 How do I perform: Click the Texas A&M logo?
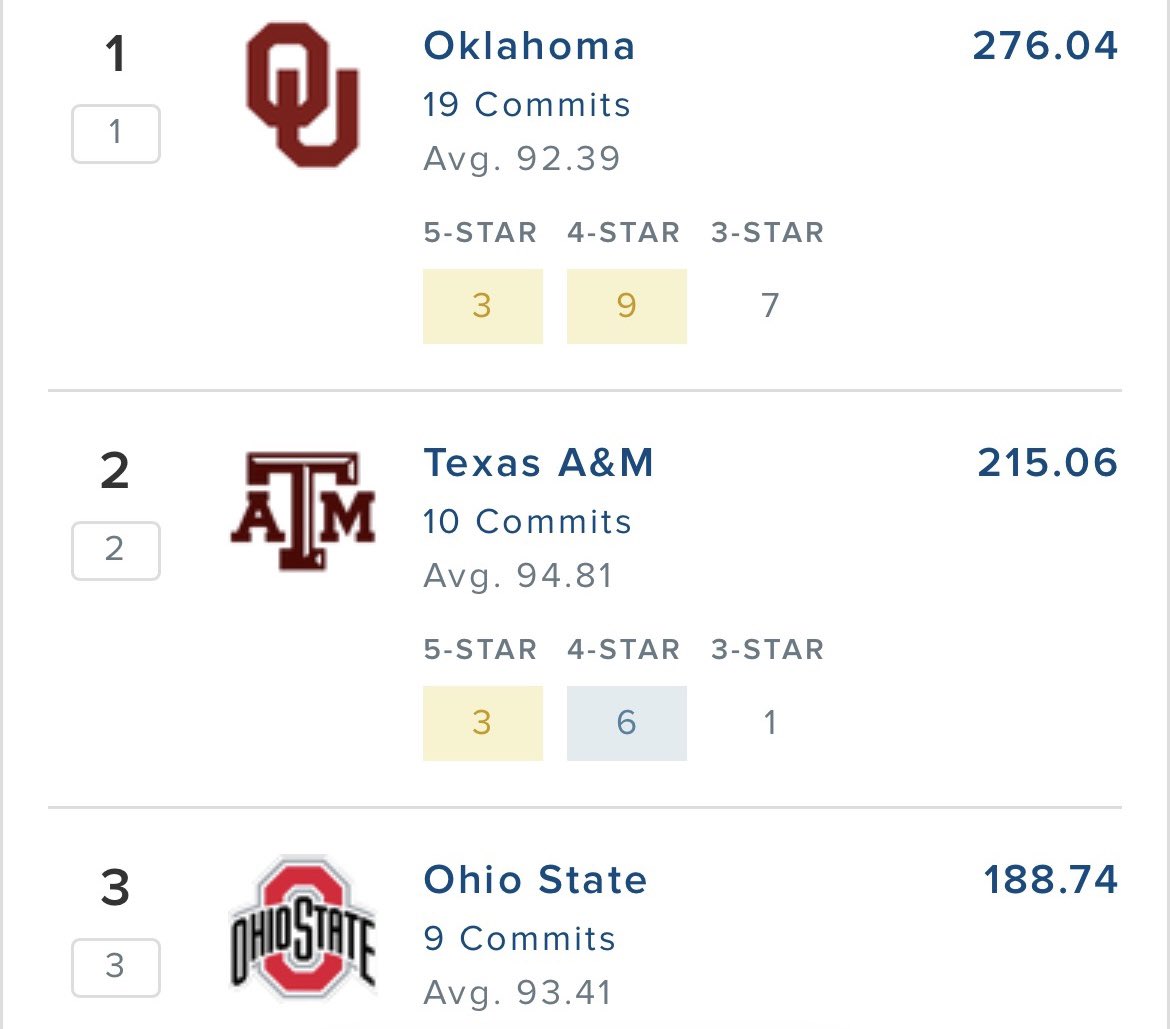pos(302,511)
